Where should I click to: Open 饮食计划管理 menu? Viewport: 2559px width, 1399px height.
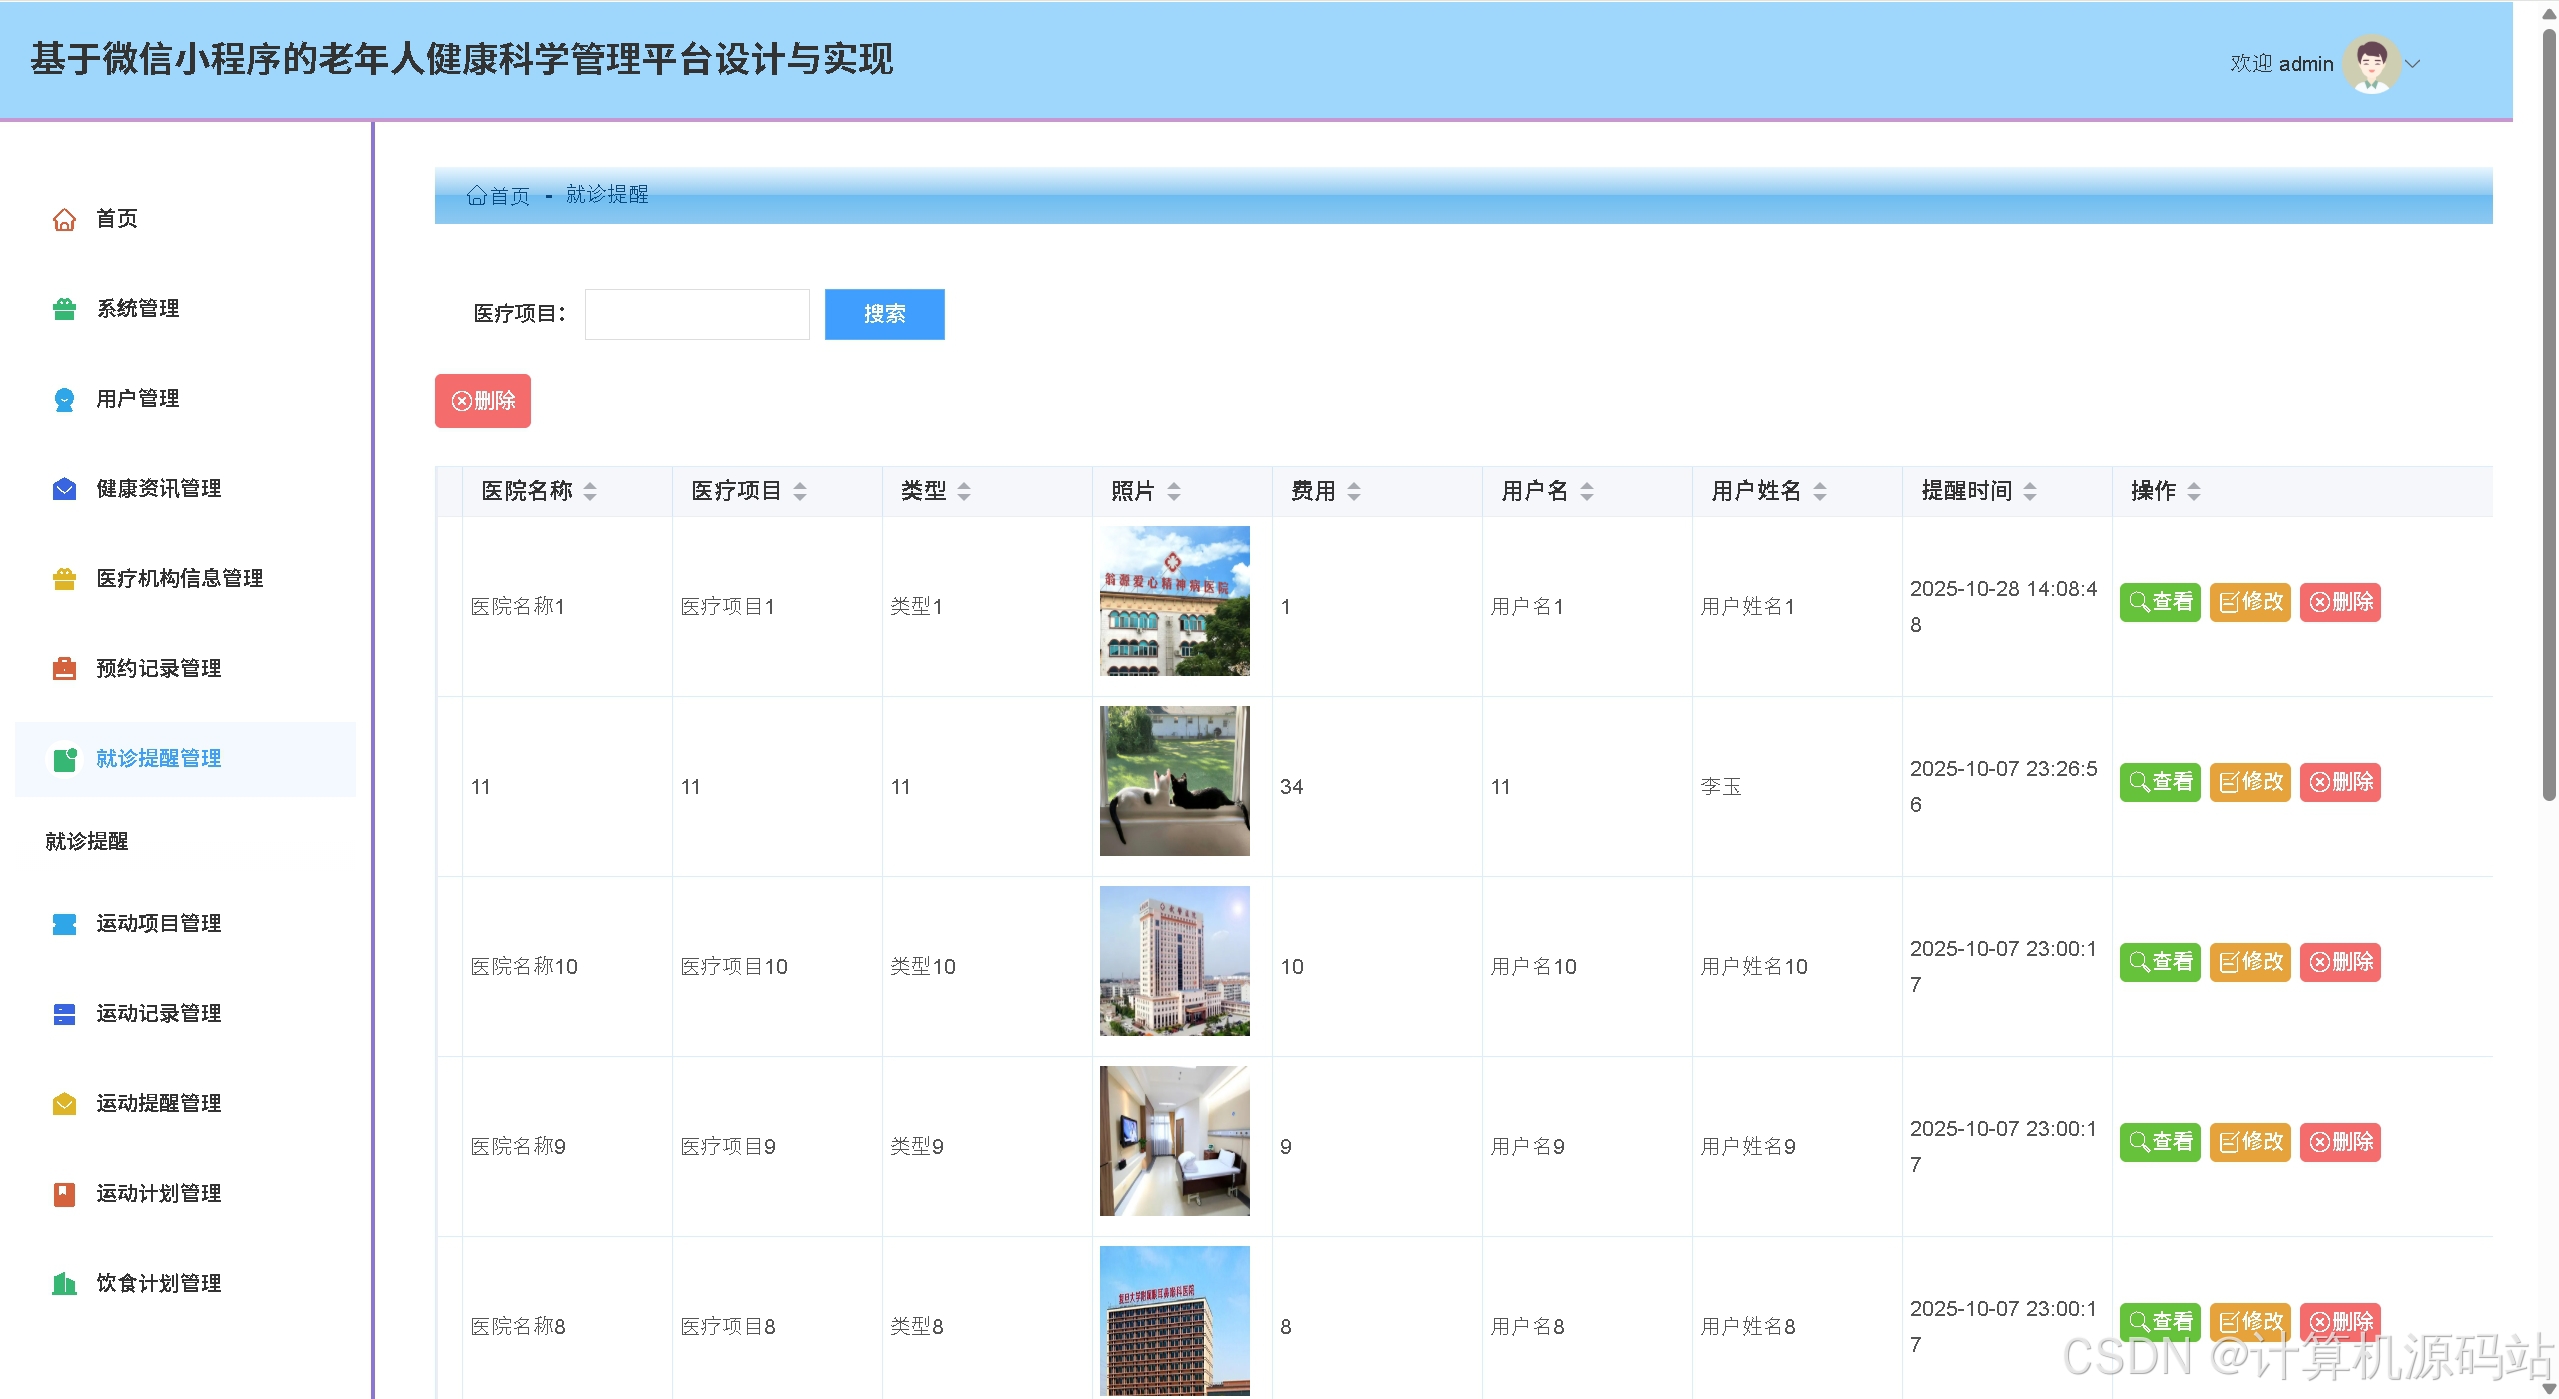pyautogui.click(x=185, y=1284)
